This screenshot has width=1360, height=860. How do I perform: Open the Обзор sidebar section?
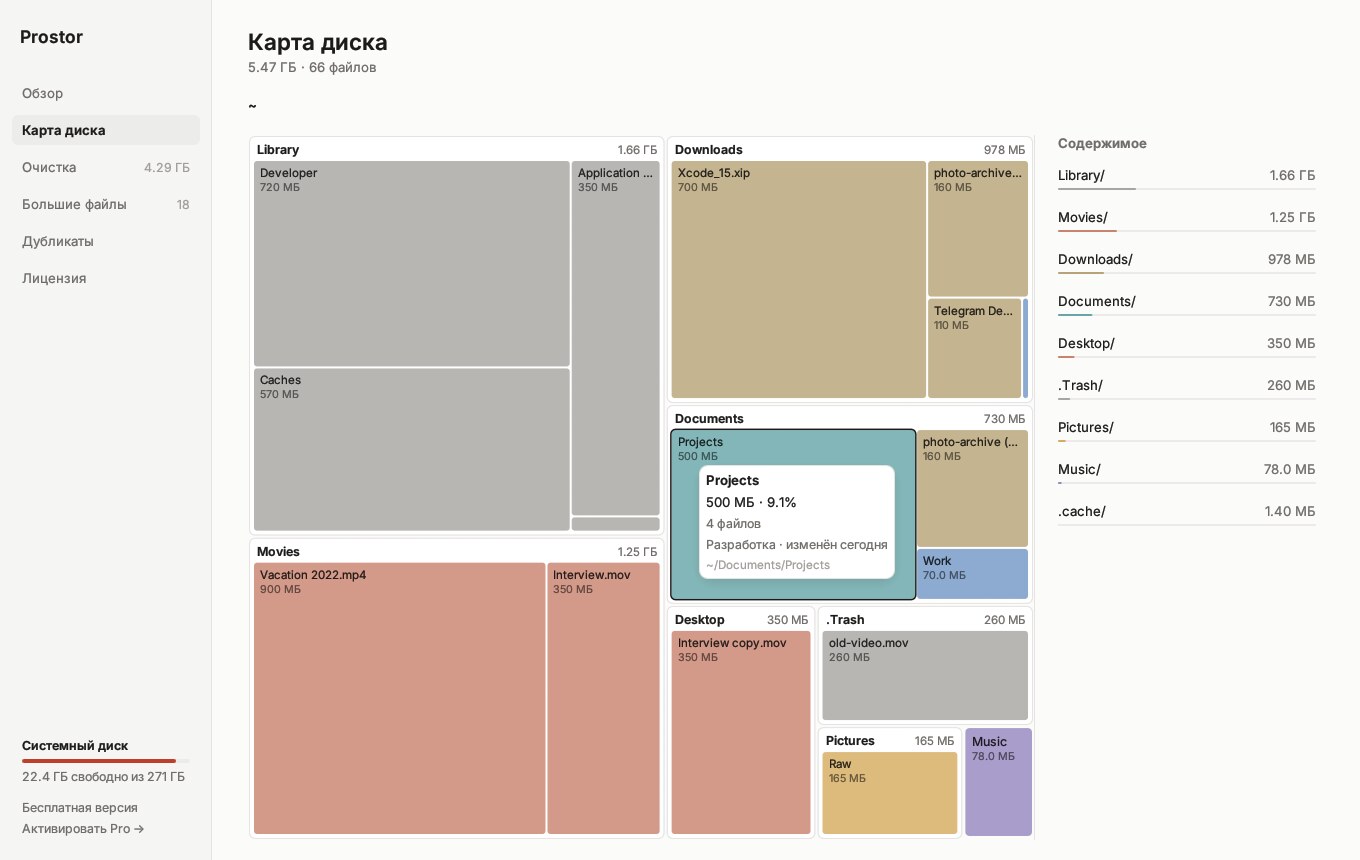[106, 93]
